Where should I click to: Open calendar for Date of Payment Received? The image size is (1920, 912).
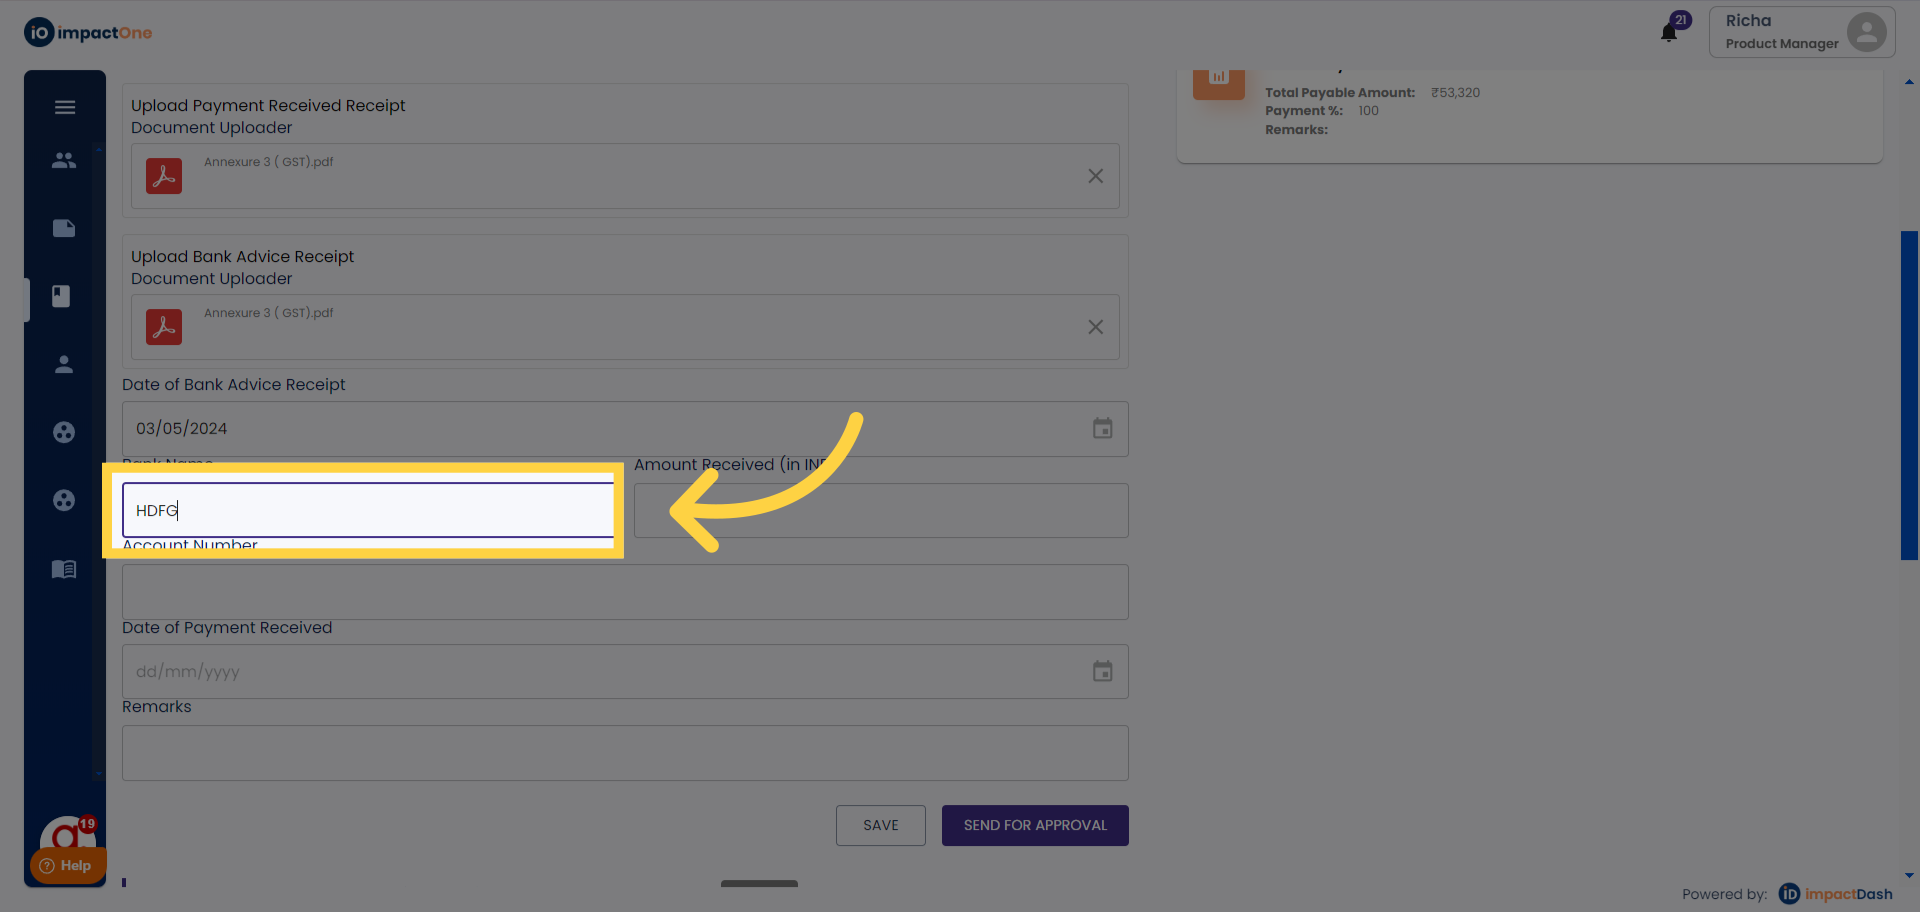tap(1102, 672)
